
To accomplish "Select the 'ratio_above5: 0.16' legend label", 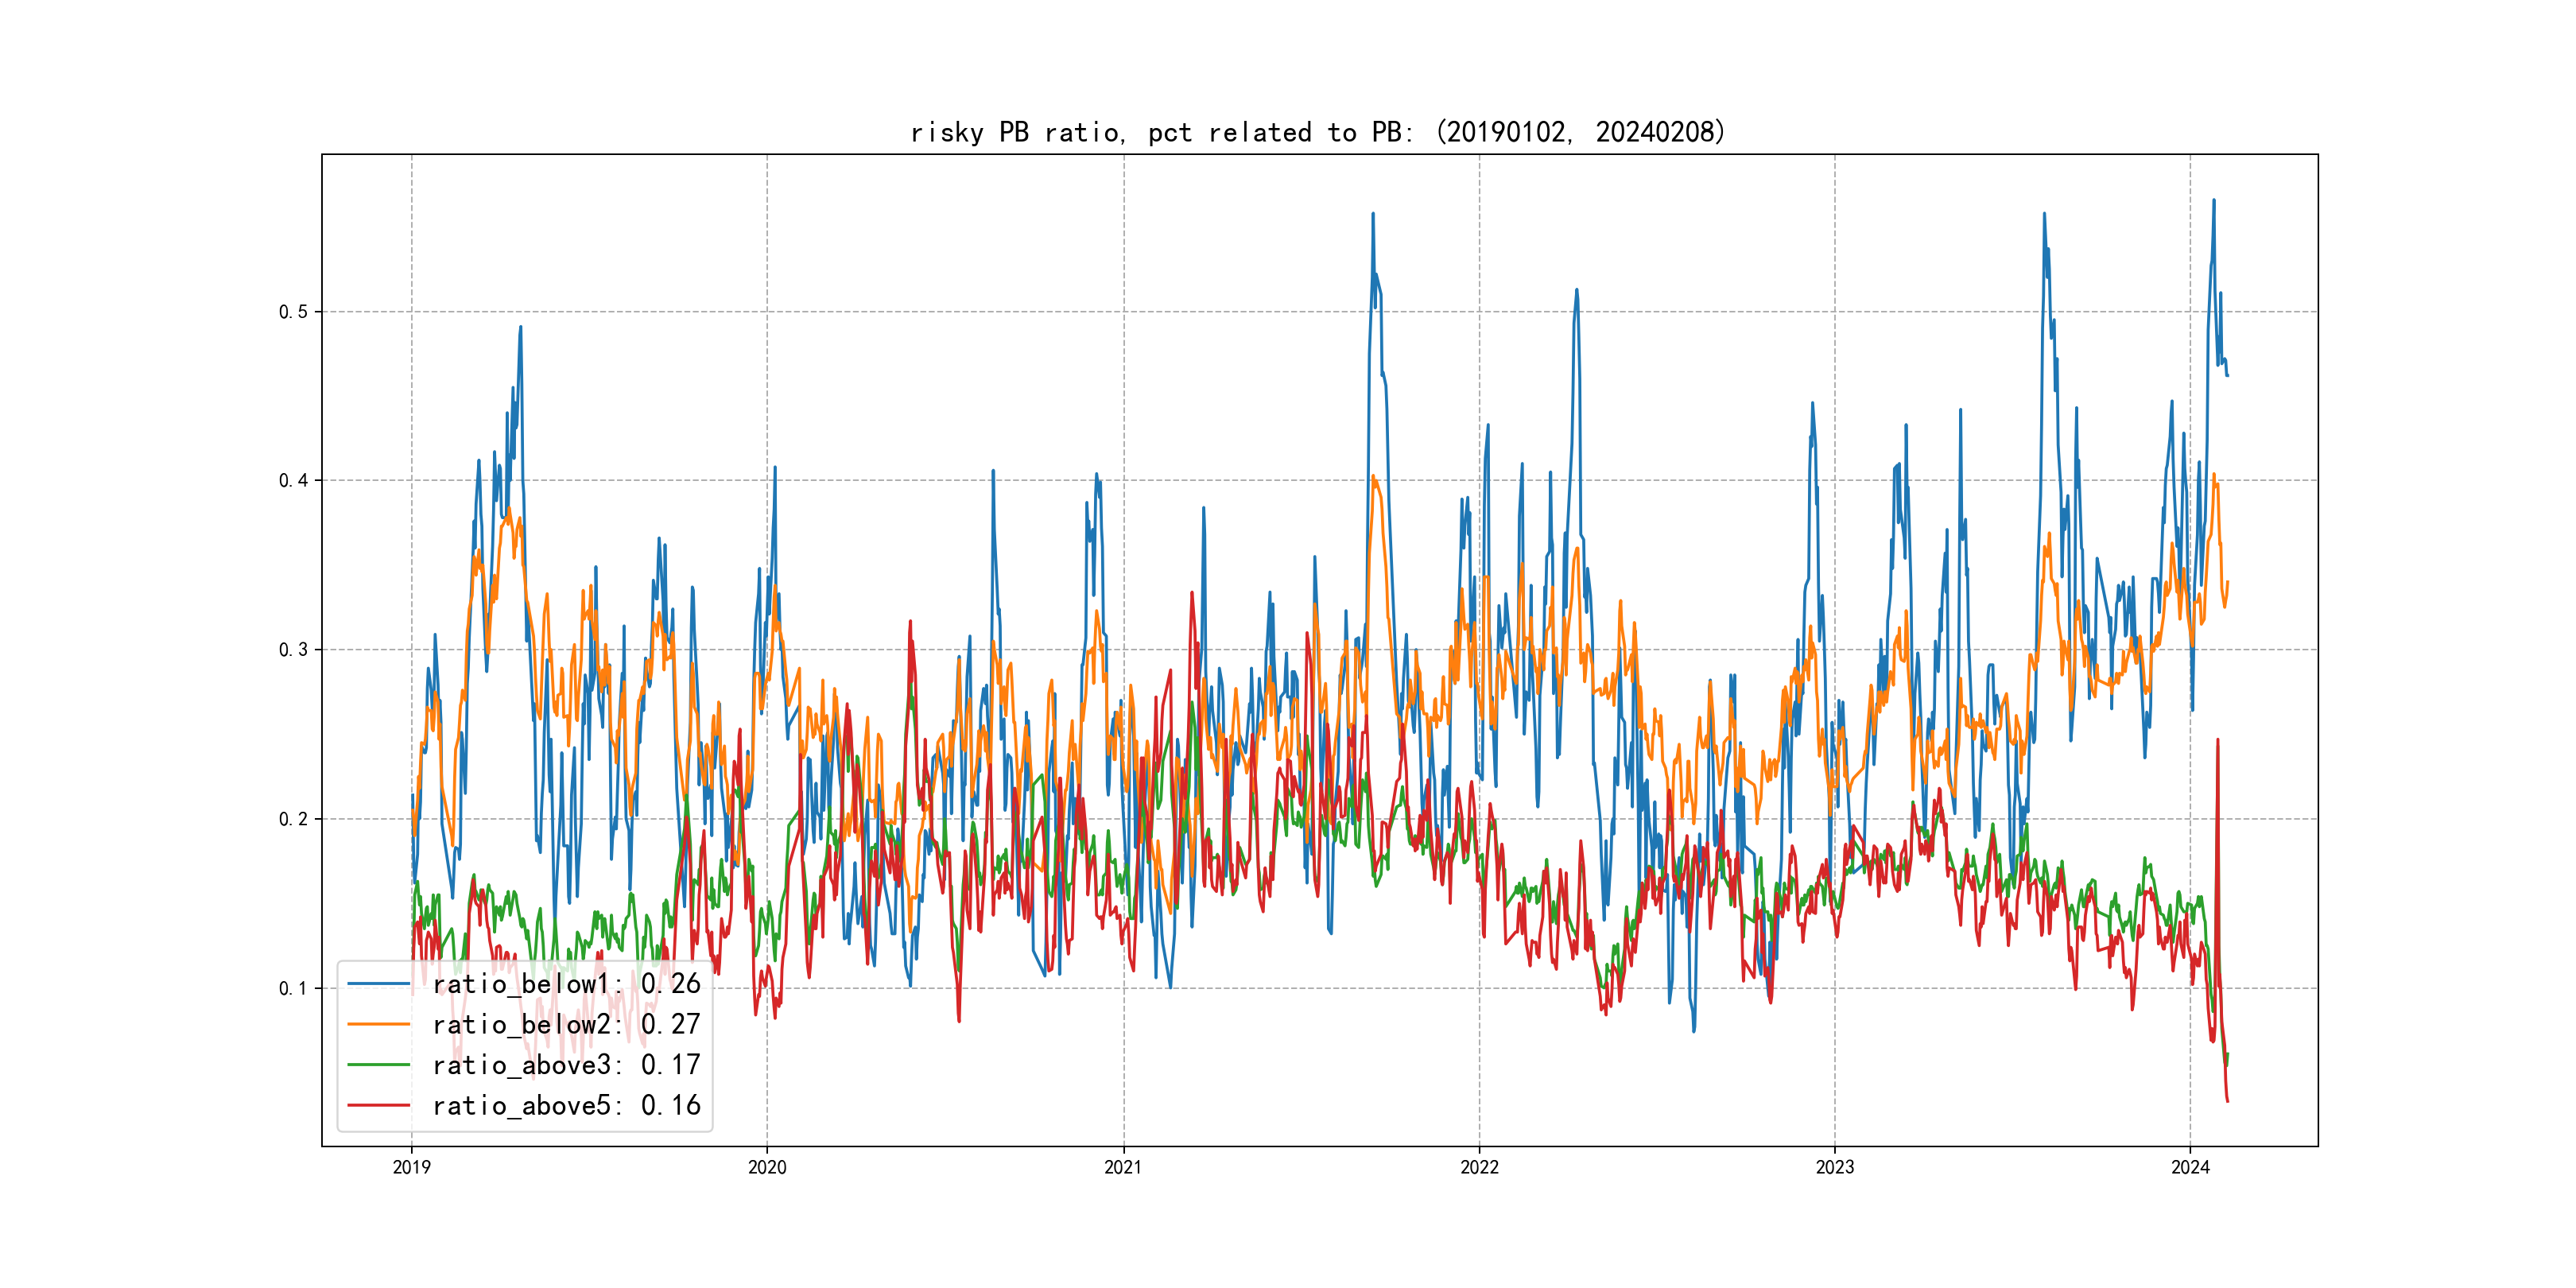I will (x=566, y=1105).
